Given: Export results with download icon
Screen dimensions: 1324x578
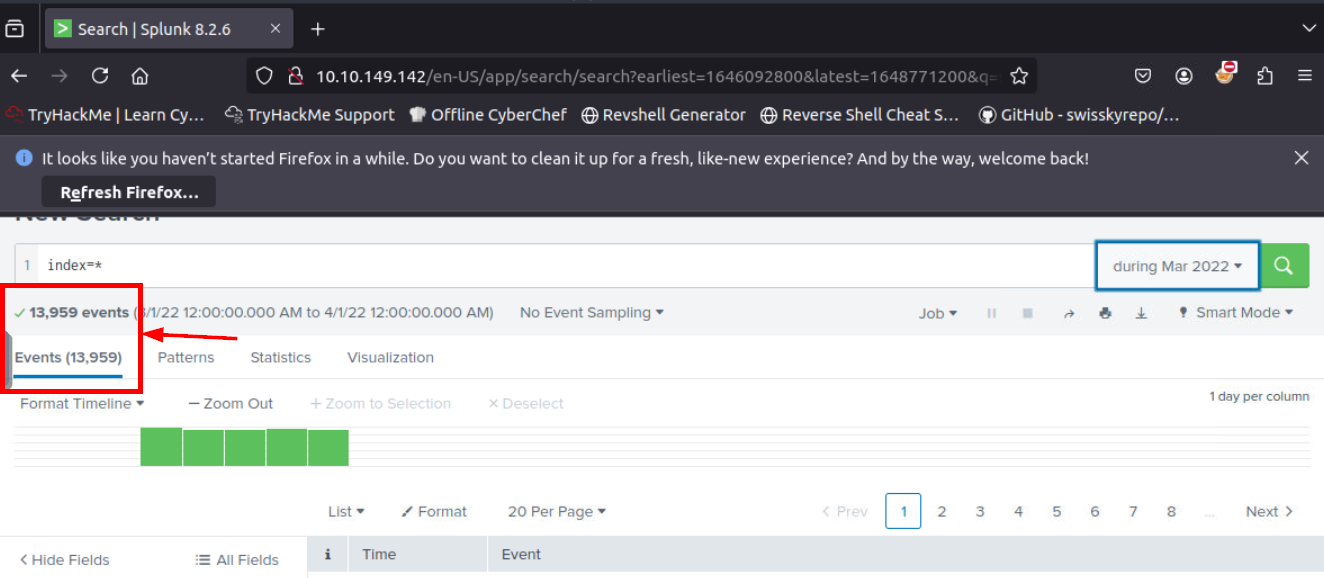Looking at the screenshot, I should tap(1141, 313).
